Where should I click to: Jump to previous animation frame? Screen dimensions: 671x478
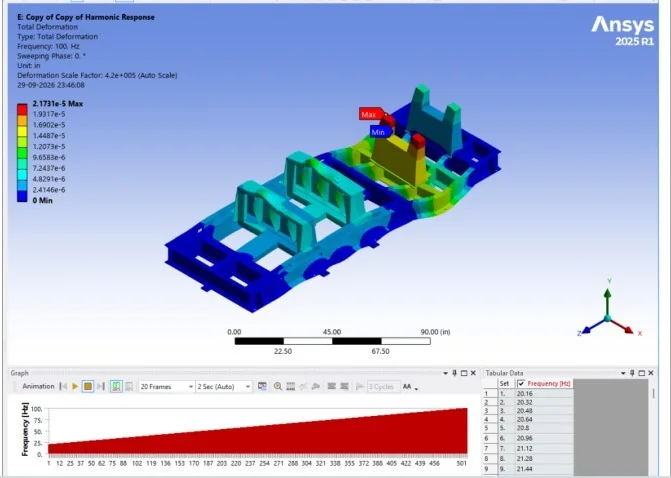pos(63,386)
